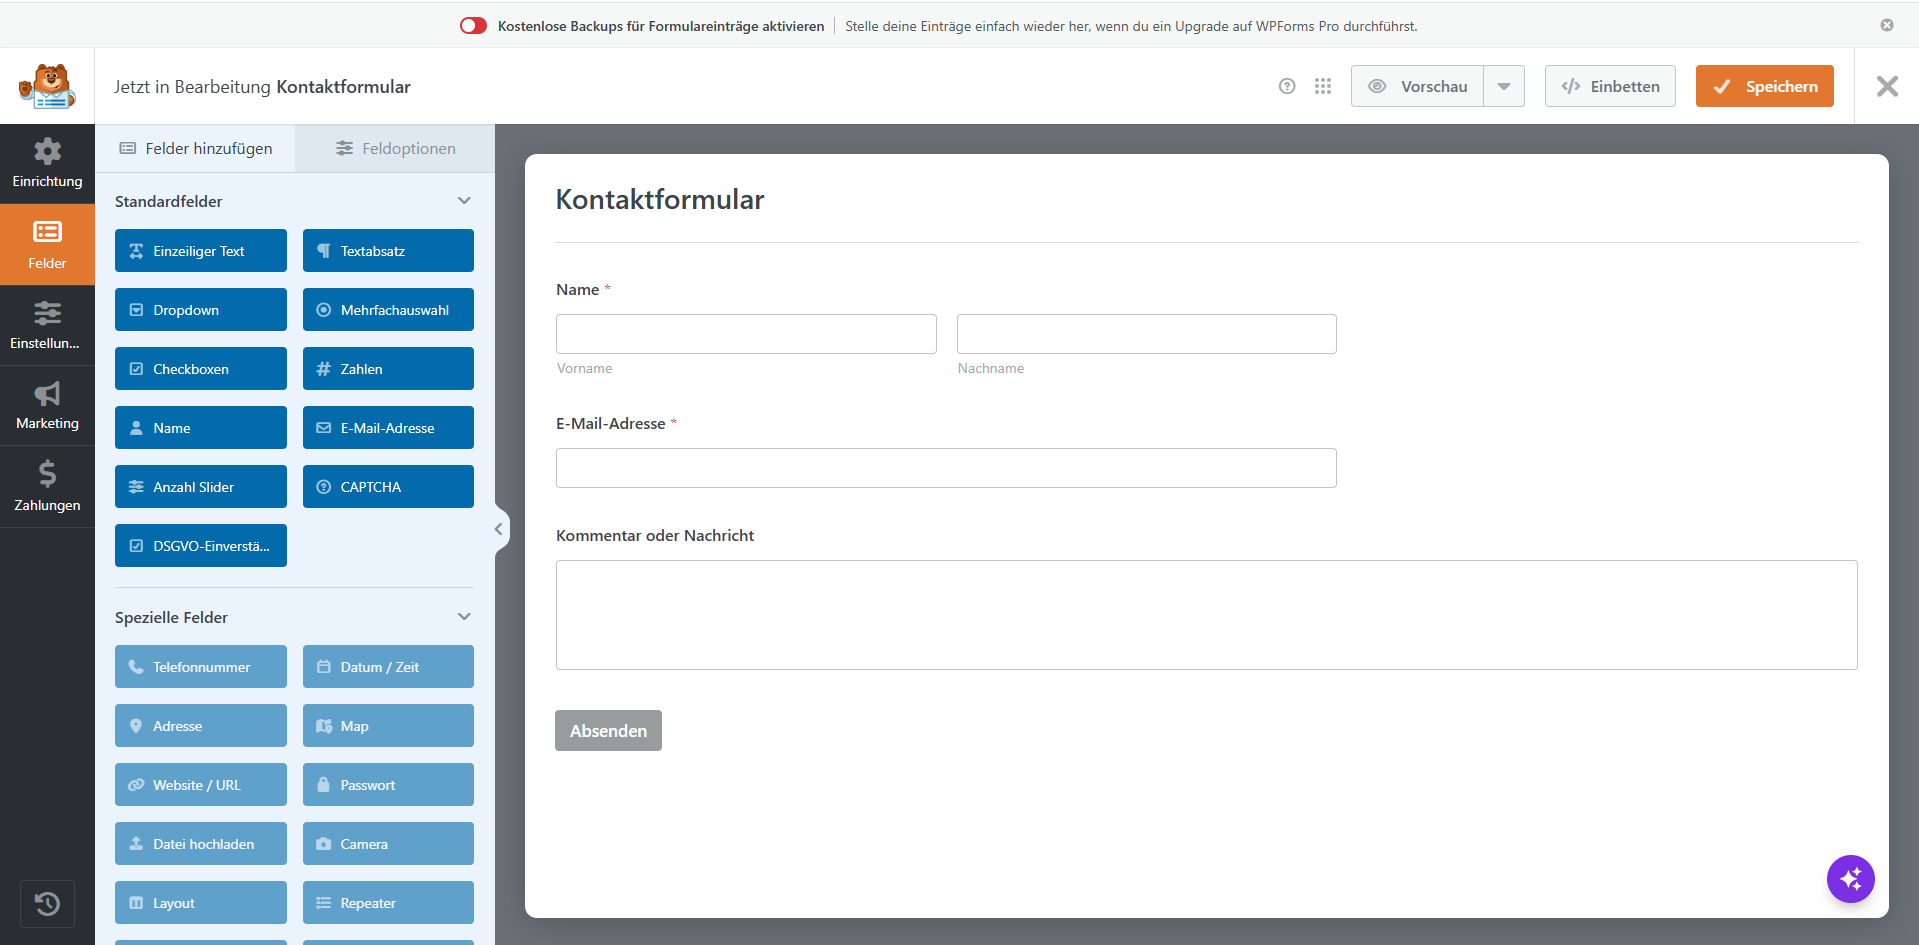Click the Kontaktformular form title
Viewport: 1919px width, 945px height.
point(660,199)
